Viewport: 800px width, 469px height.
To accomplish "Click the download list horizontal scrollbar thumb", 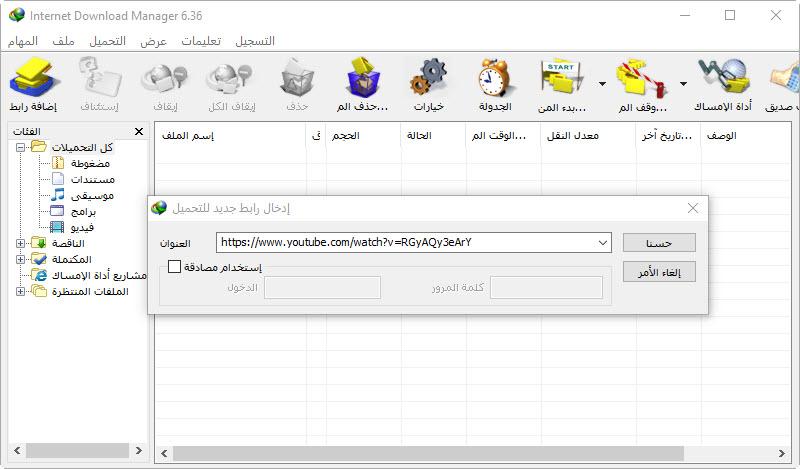I will (428, 453).
